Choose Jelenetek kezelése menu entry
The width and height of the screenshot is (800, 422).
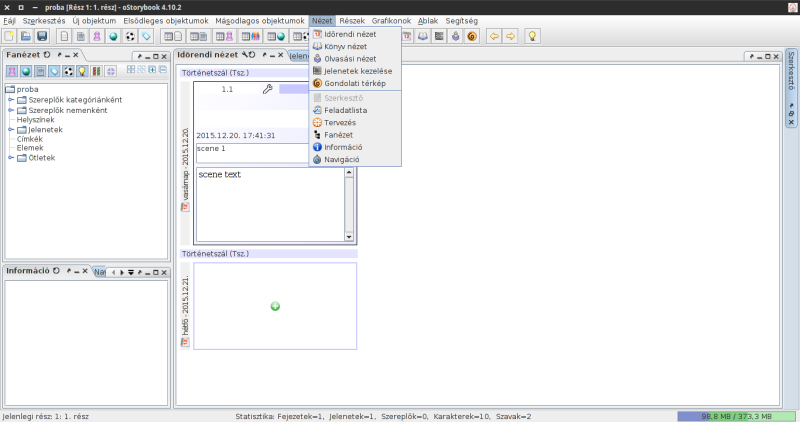(x=355, y=71)
